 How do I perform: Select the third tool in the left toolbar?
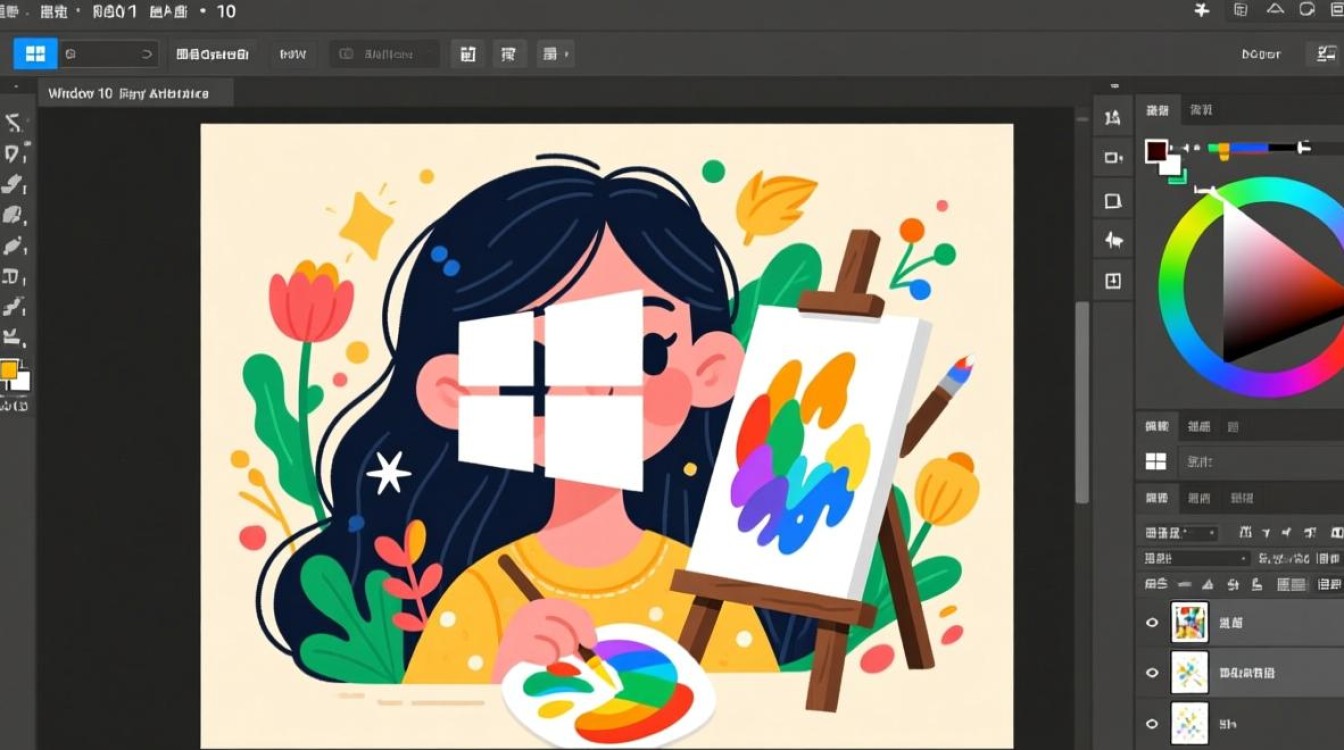(14, 184)
